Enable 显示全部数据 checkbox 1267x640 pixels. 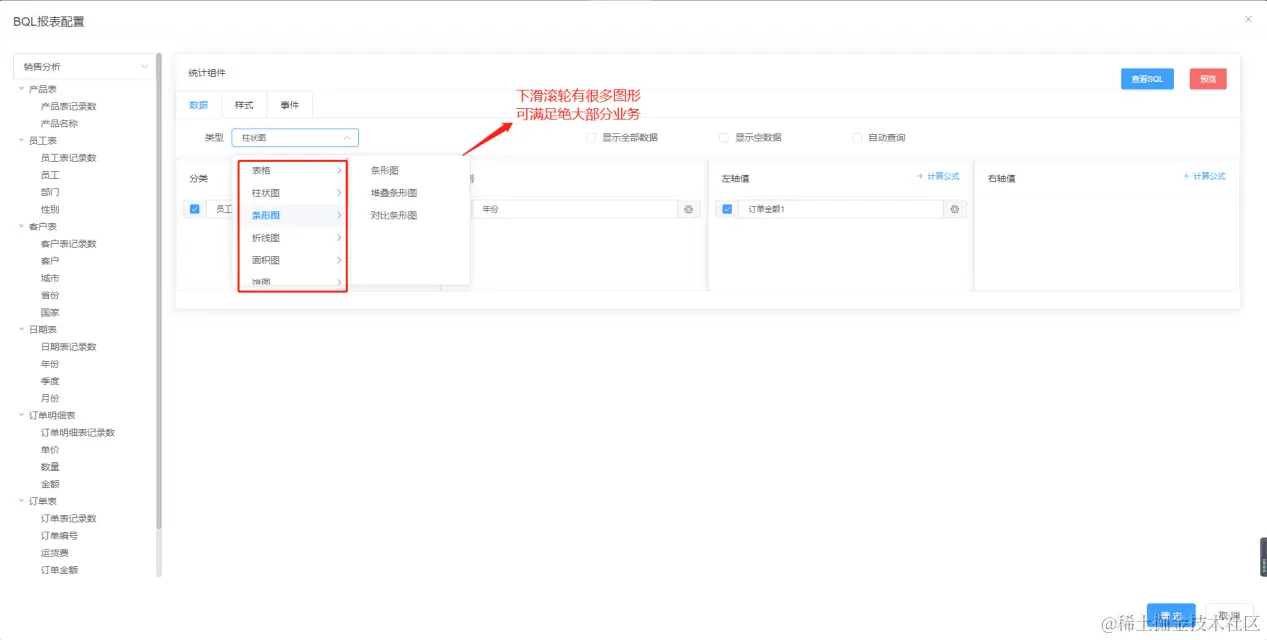[x=592, y=138]
